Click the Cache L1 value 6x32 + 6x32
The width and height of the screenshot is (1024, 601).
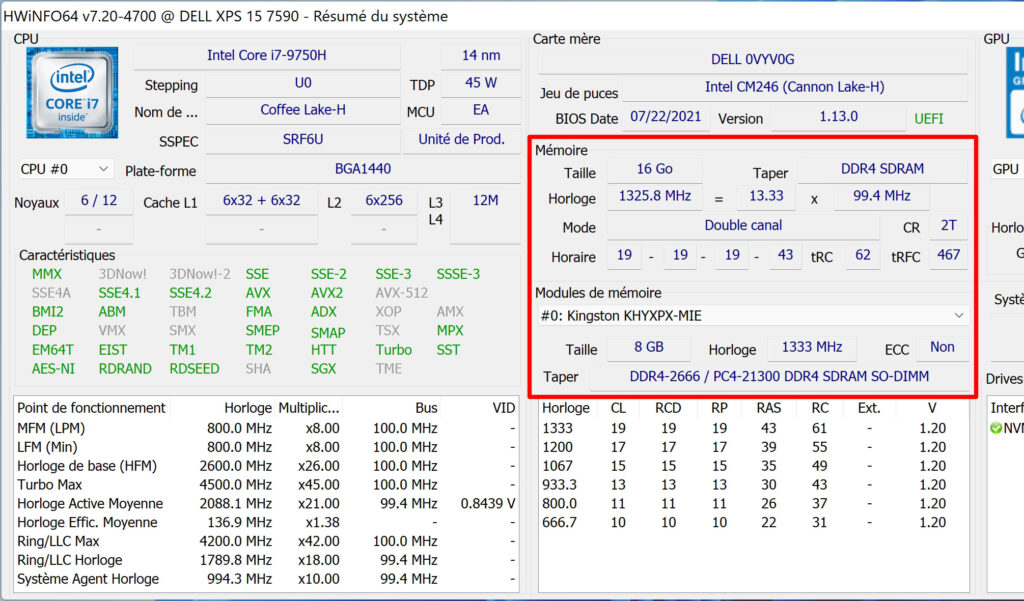(x=261, y=201)
